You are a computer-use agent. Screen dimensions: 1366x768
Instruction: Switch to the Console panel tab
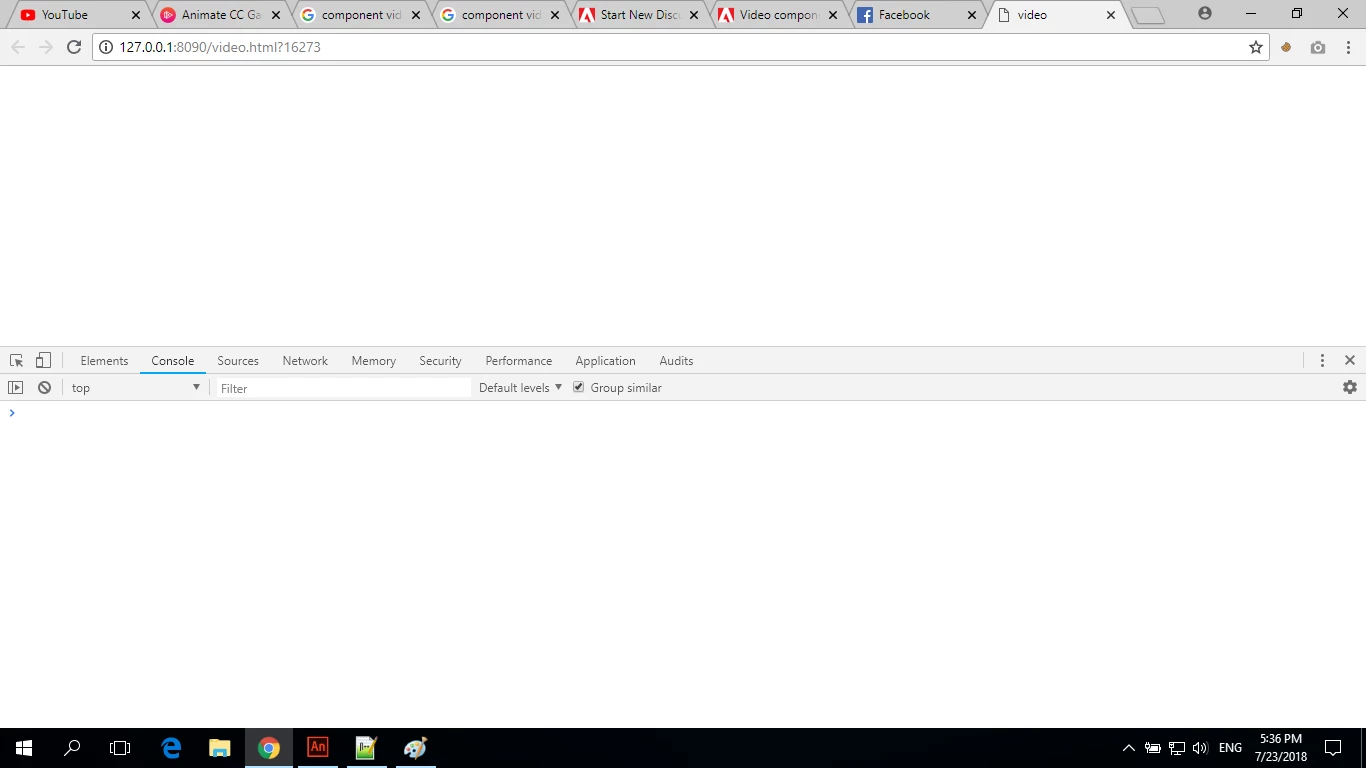click(173, 361)
